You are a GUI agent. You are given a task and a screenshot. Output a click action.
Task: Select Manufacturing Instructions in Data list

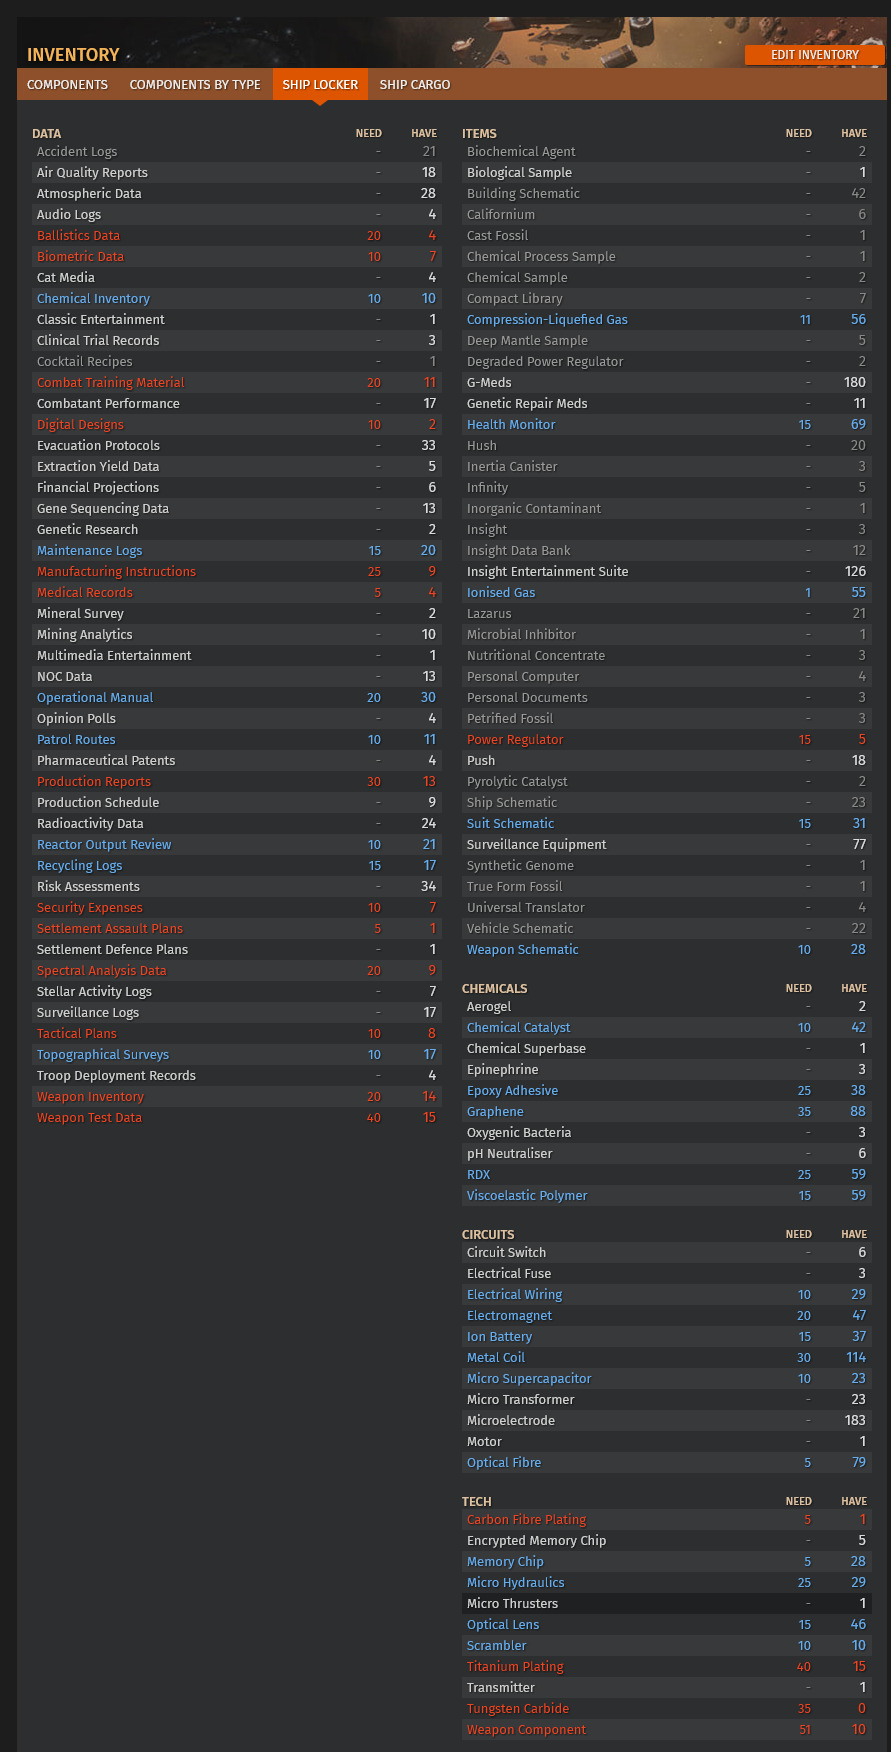pyautogui.click(x=116, y=572)
